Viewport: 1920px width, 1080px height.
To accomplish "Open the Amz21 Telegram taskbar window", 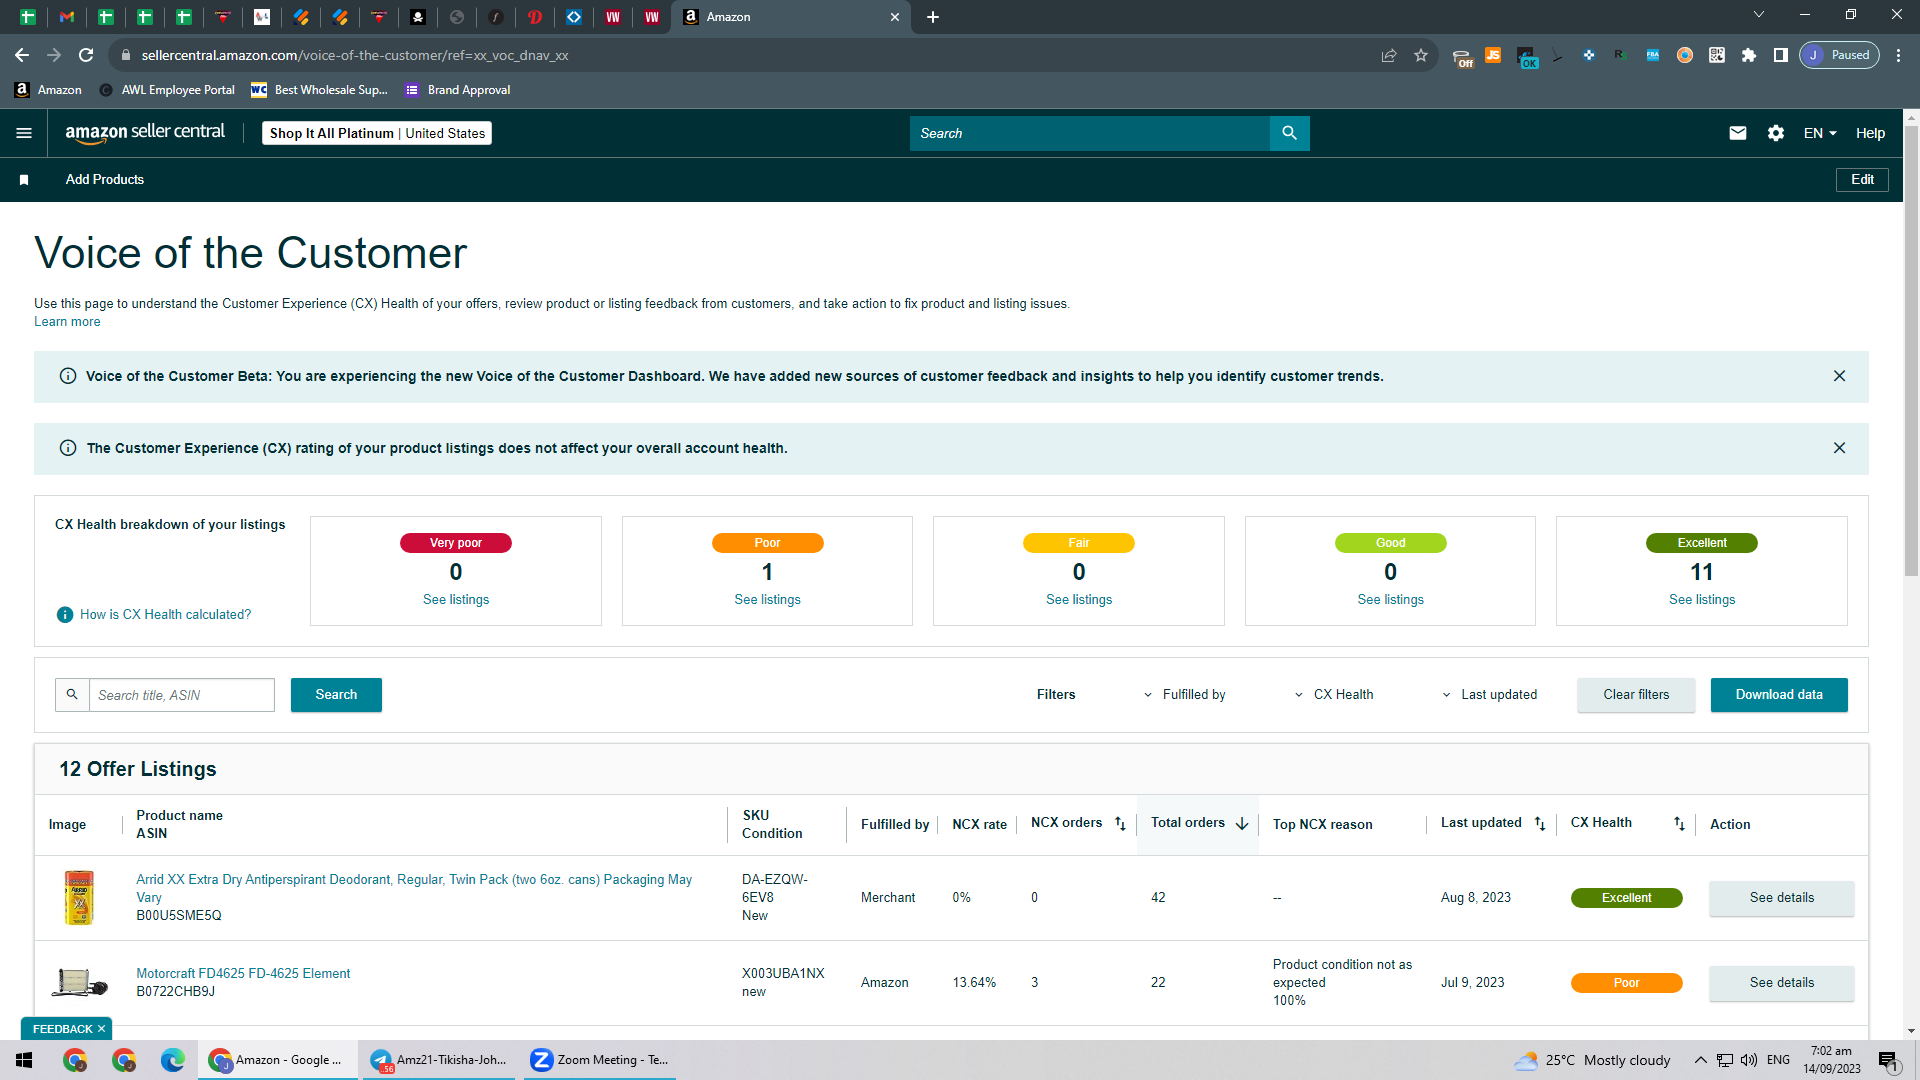I will 438,1060.
